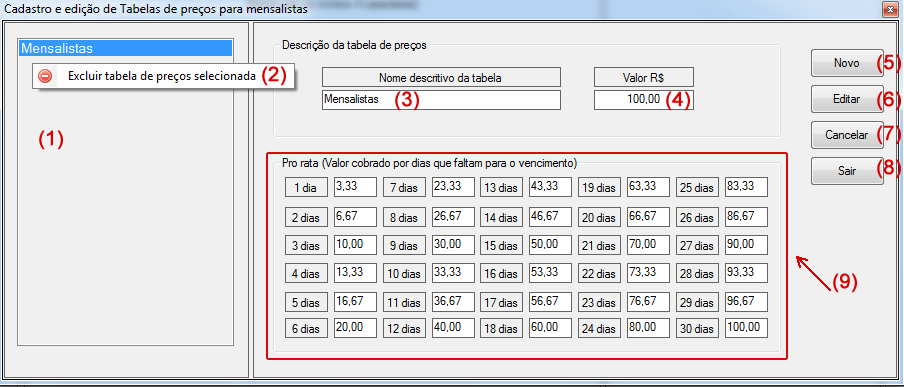Viewport: 904px width, 387px height.
Task: Edit the 5 dias value 16,67
Action: [x=355, y=302]
